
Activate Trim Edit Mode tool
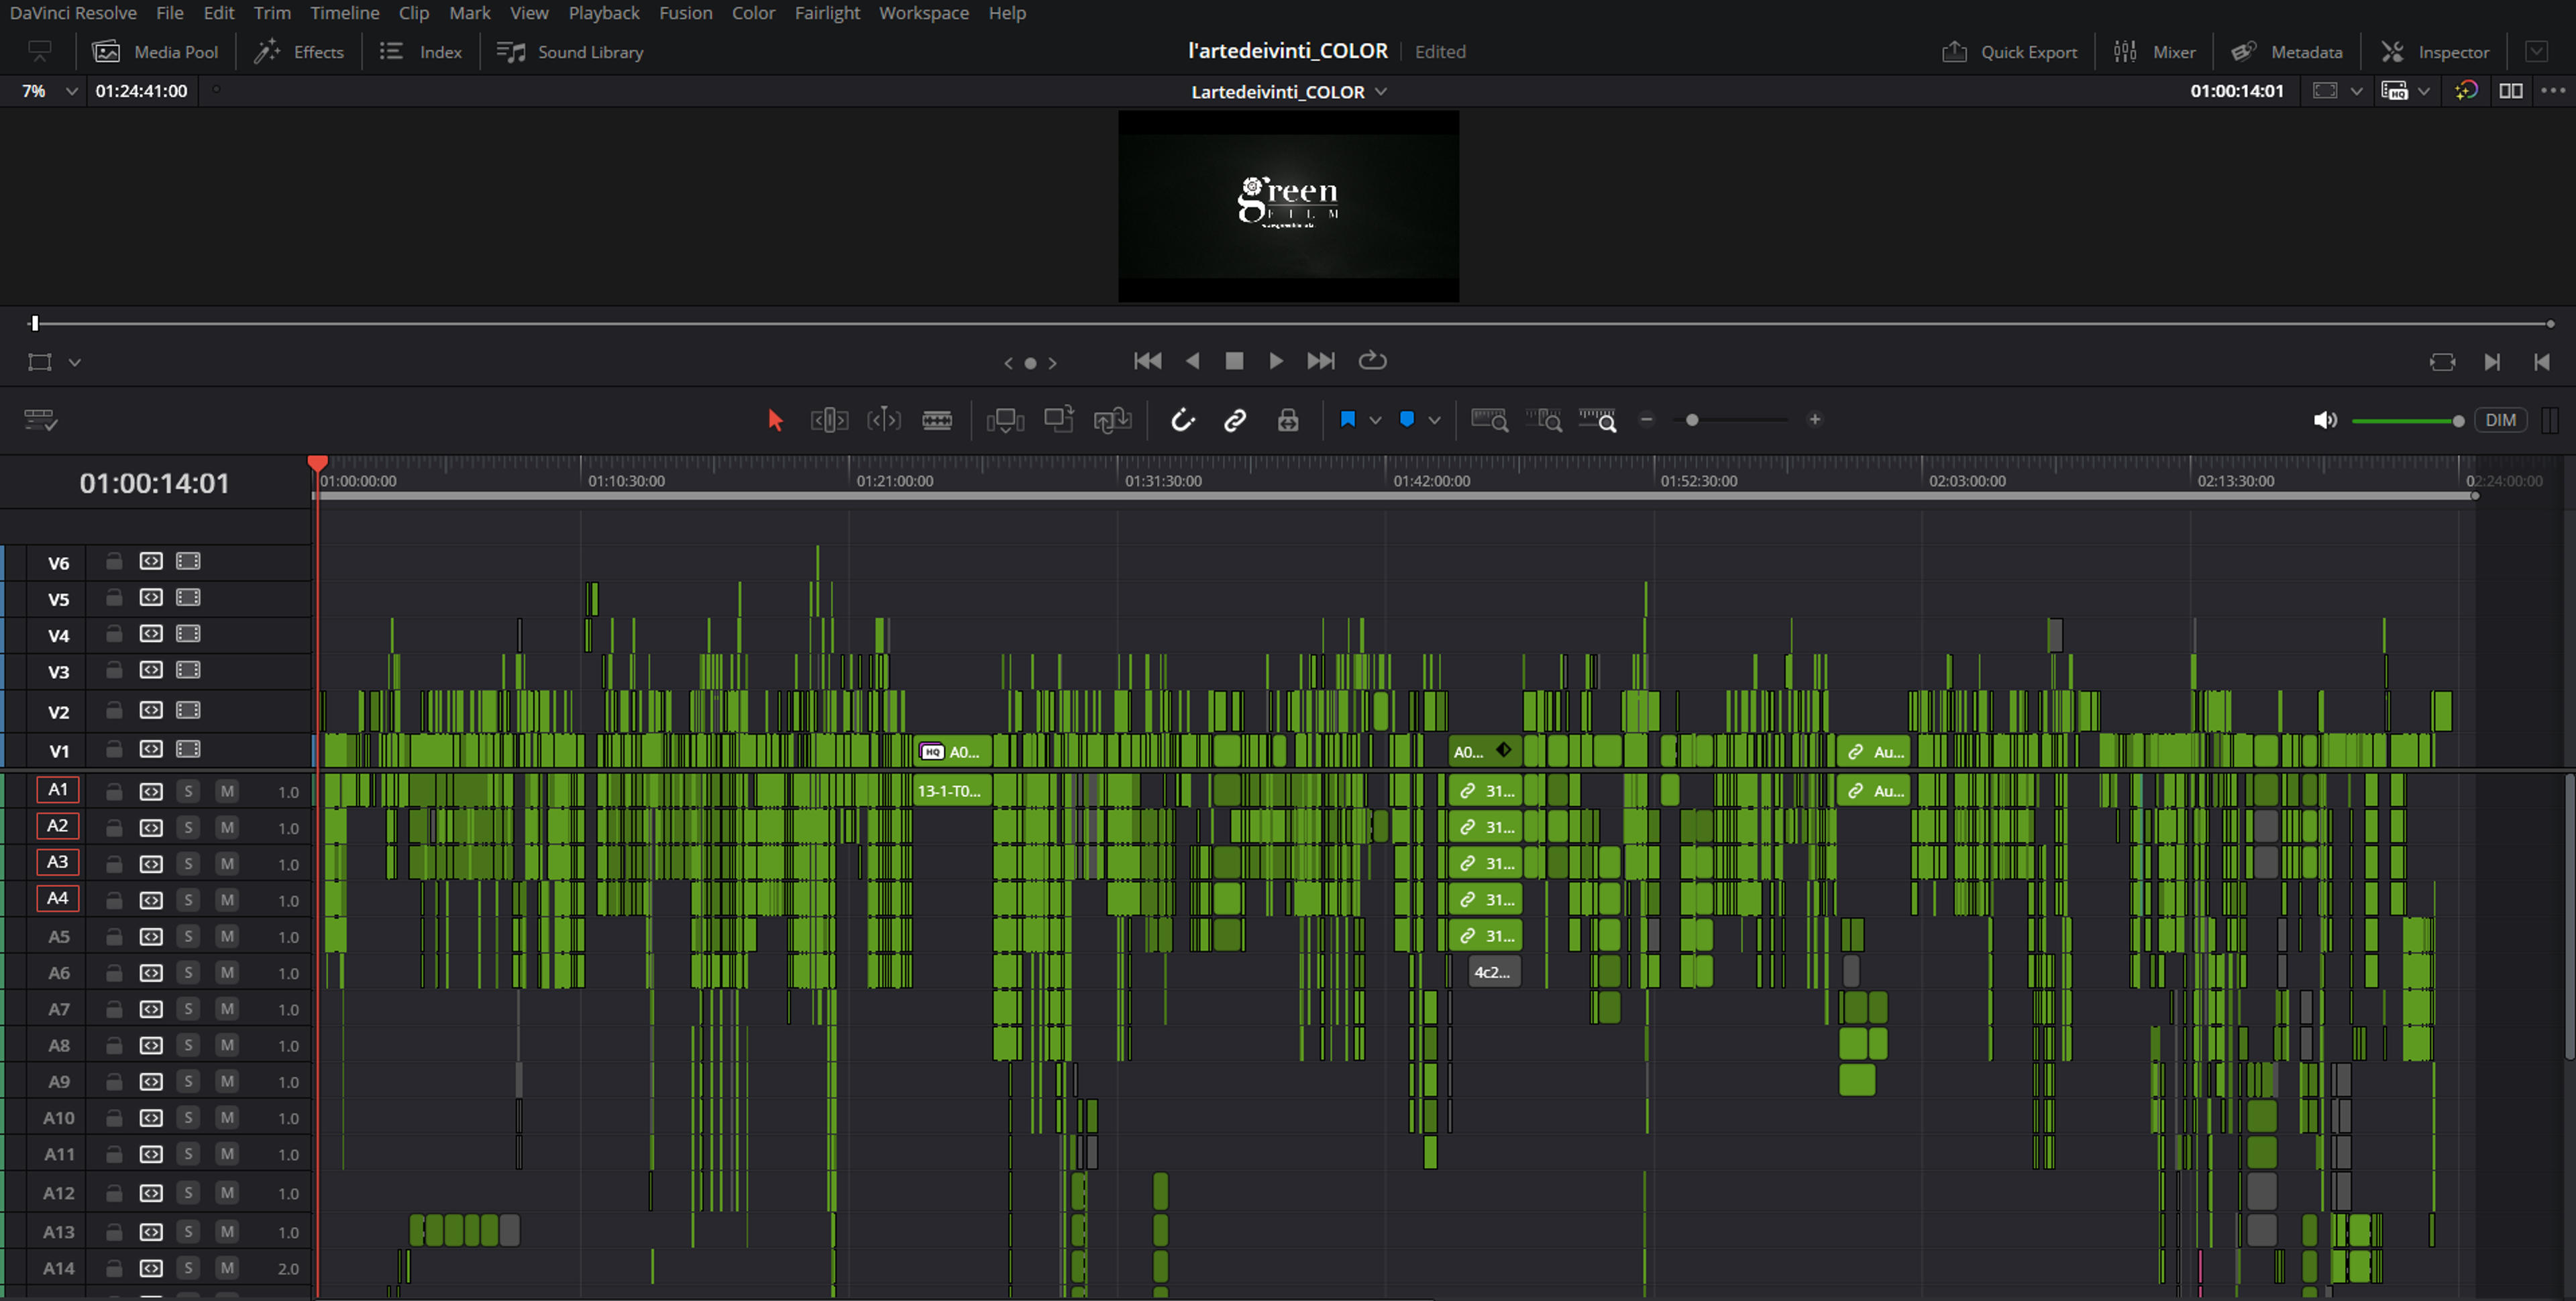829,420
